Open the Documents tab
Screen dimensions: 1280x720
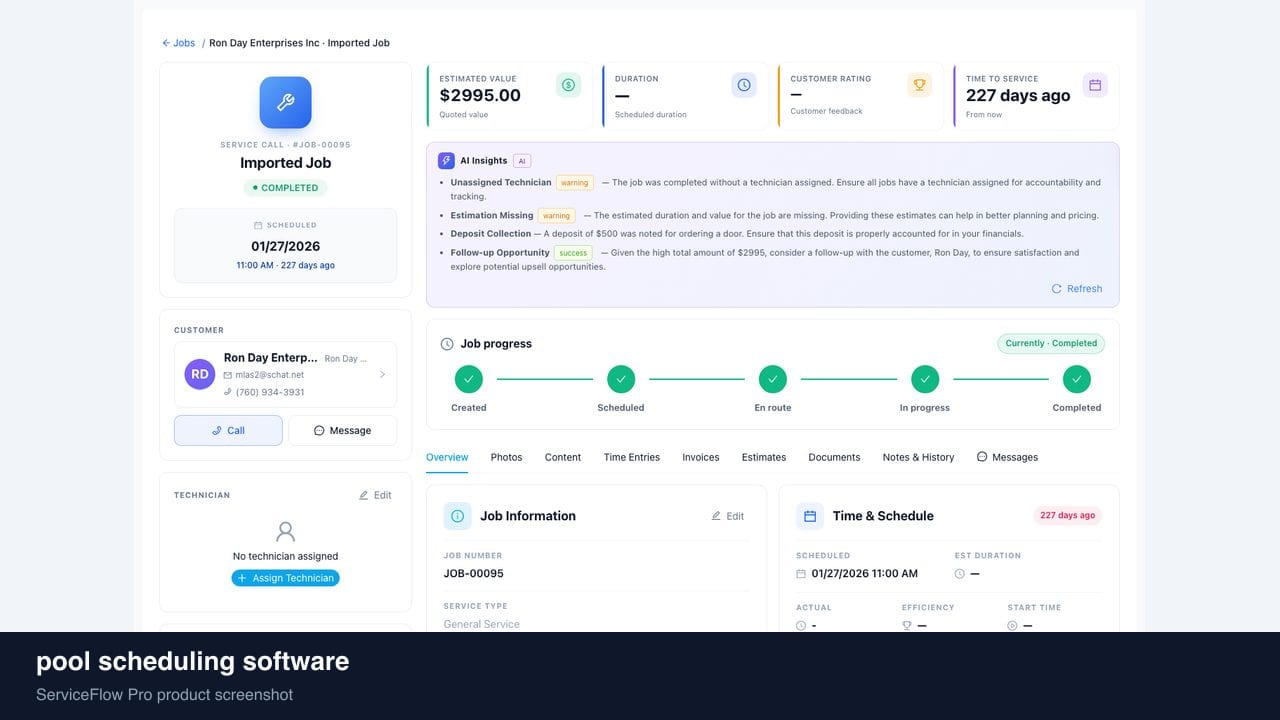click(x=834, y=457)
